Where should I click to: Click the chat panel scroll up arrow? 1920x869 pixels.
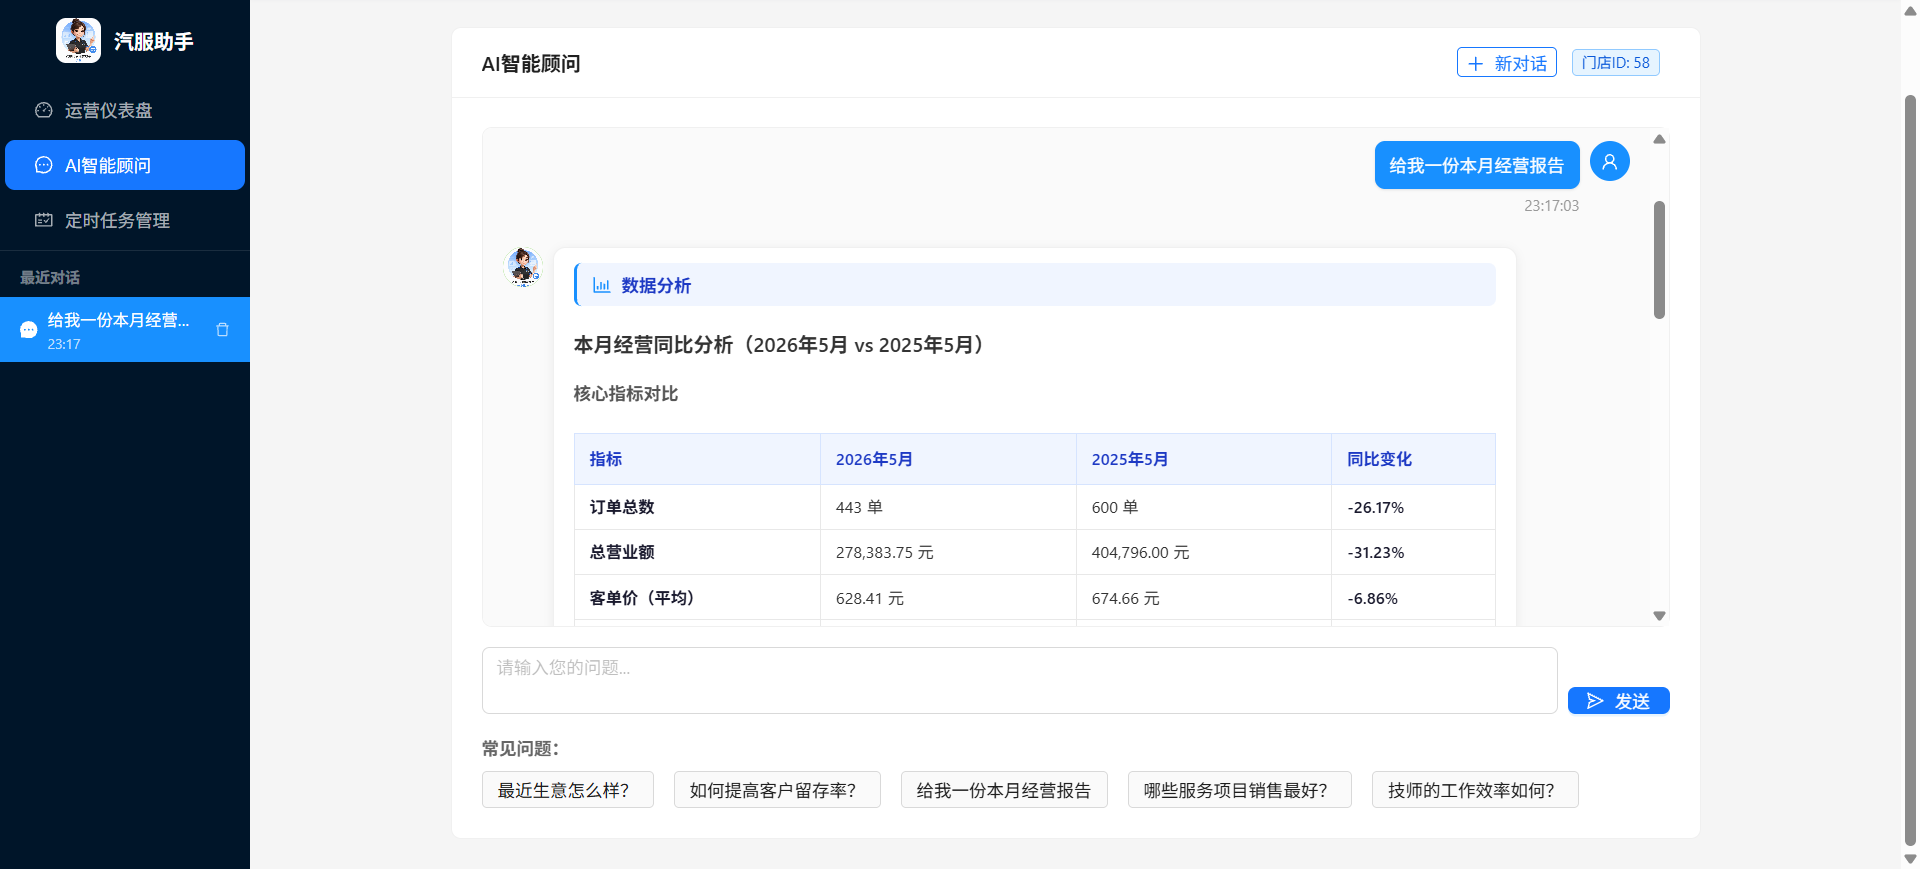(x=1659, y=139)
